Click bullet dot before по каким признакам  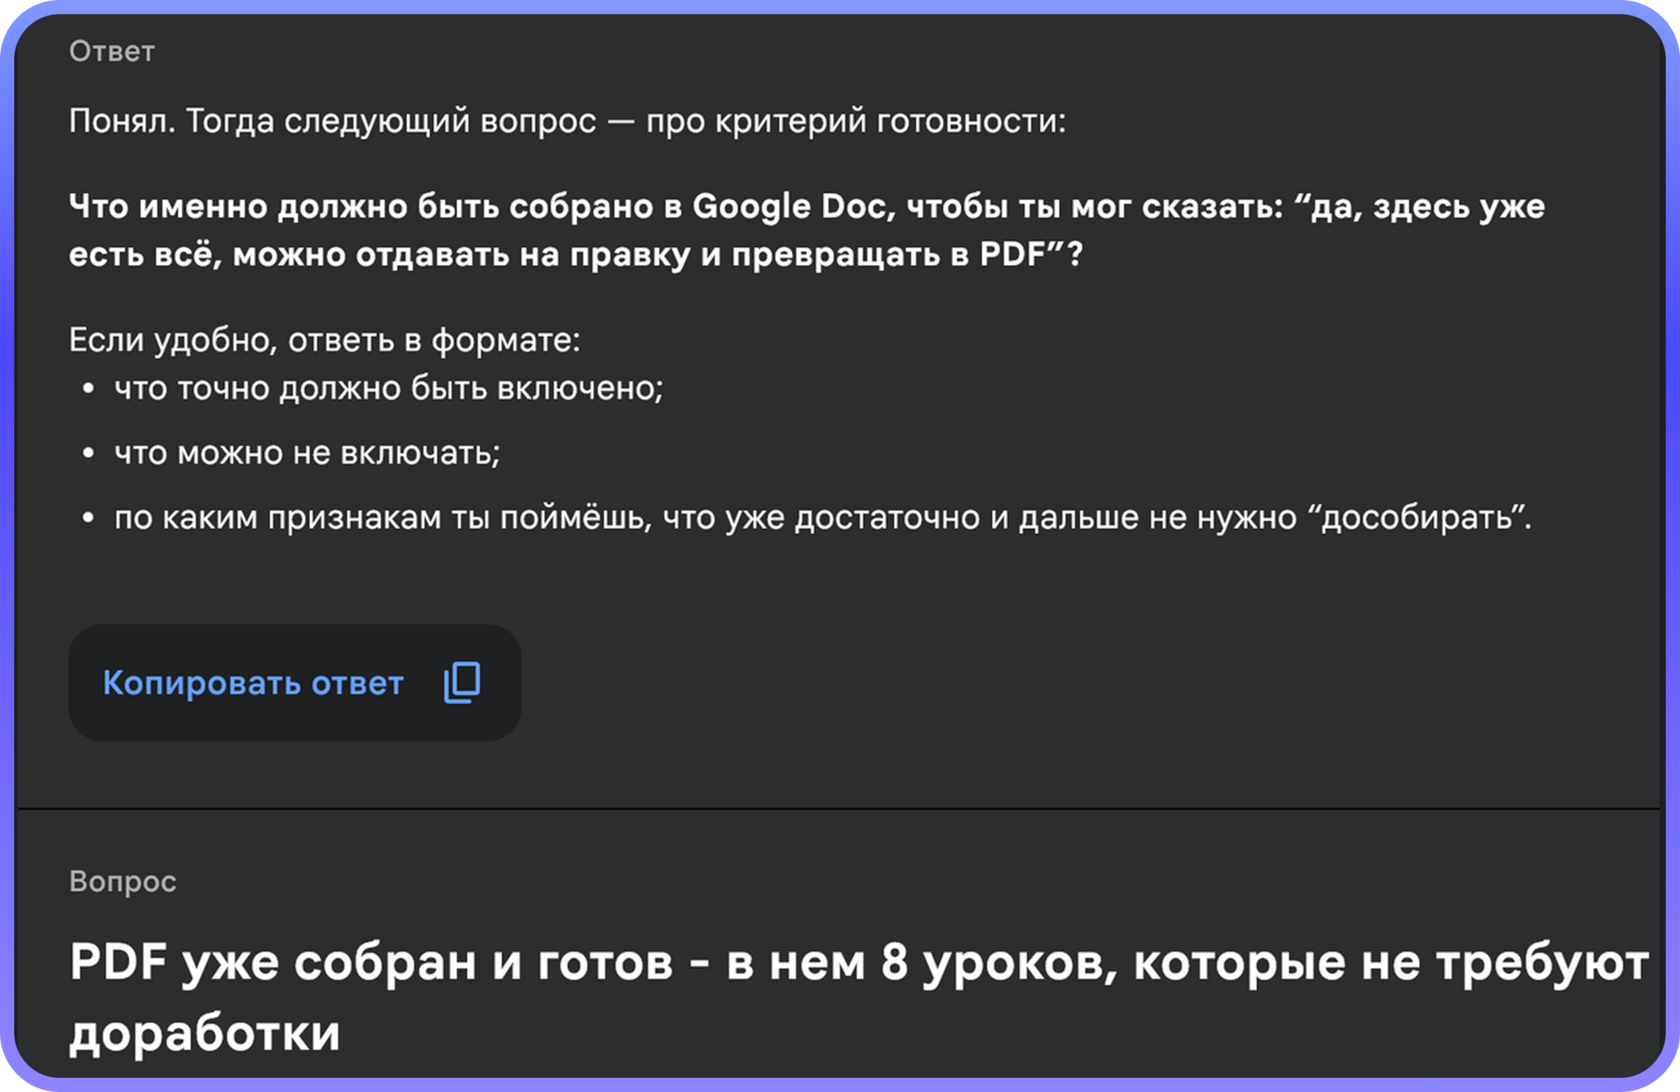click(88, 517)
